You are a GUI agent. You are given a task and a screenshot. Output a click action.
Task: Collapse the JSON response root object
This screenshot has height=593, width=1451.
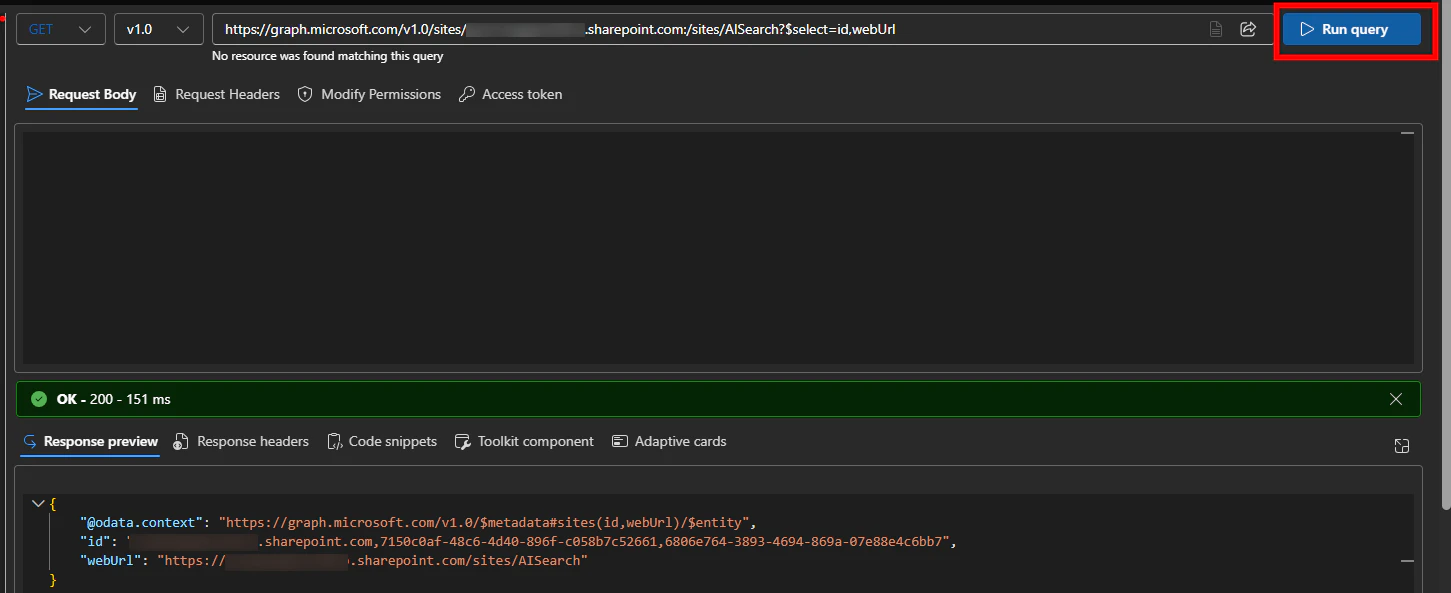point(38,504)
